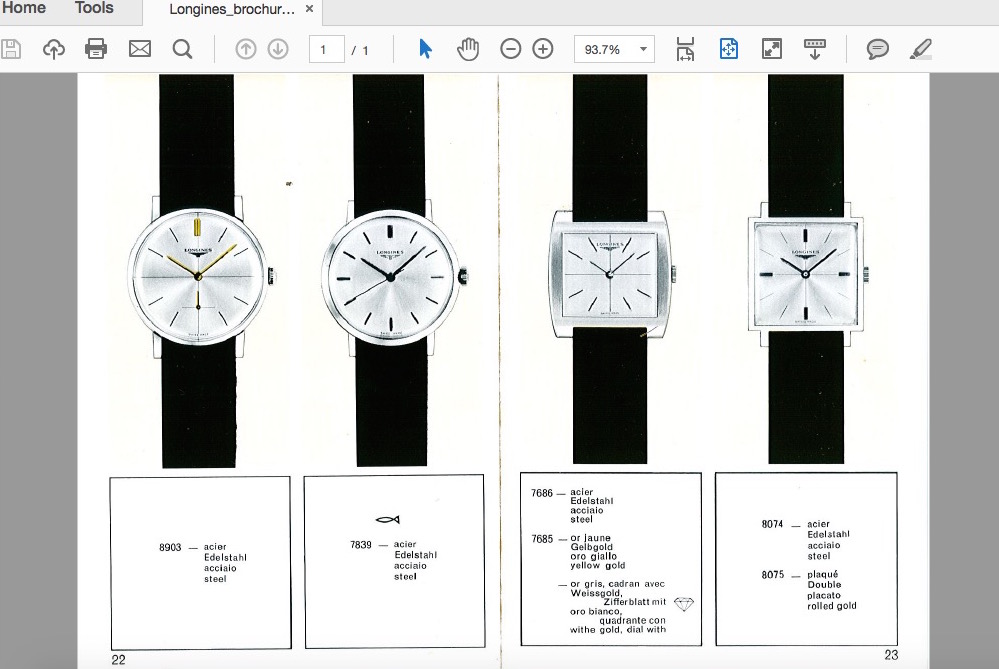The image size is (999, 669).
Task: Switch to the Home tab
Action: (24, 9)
